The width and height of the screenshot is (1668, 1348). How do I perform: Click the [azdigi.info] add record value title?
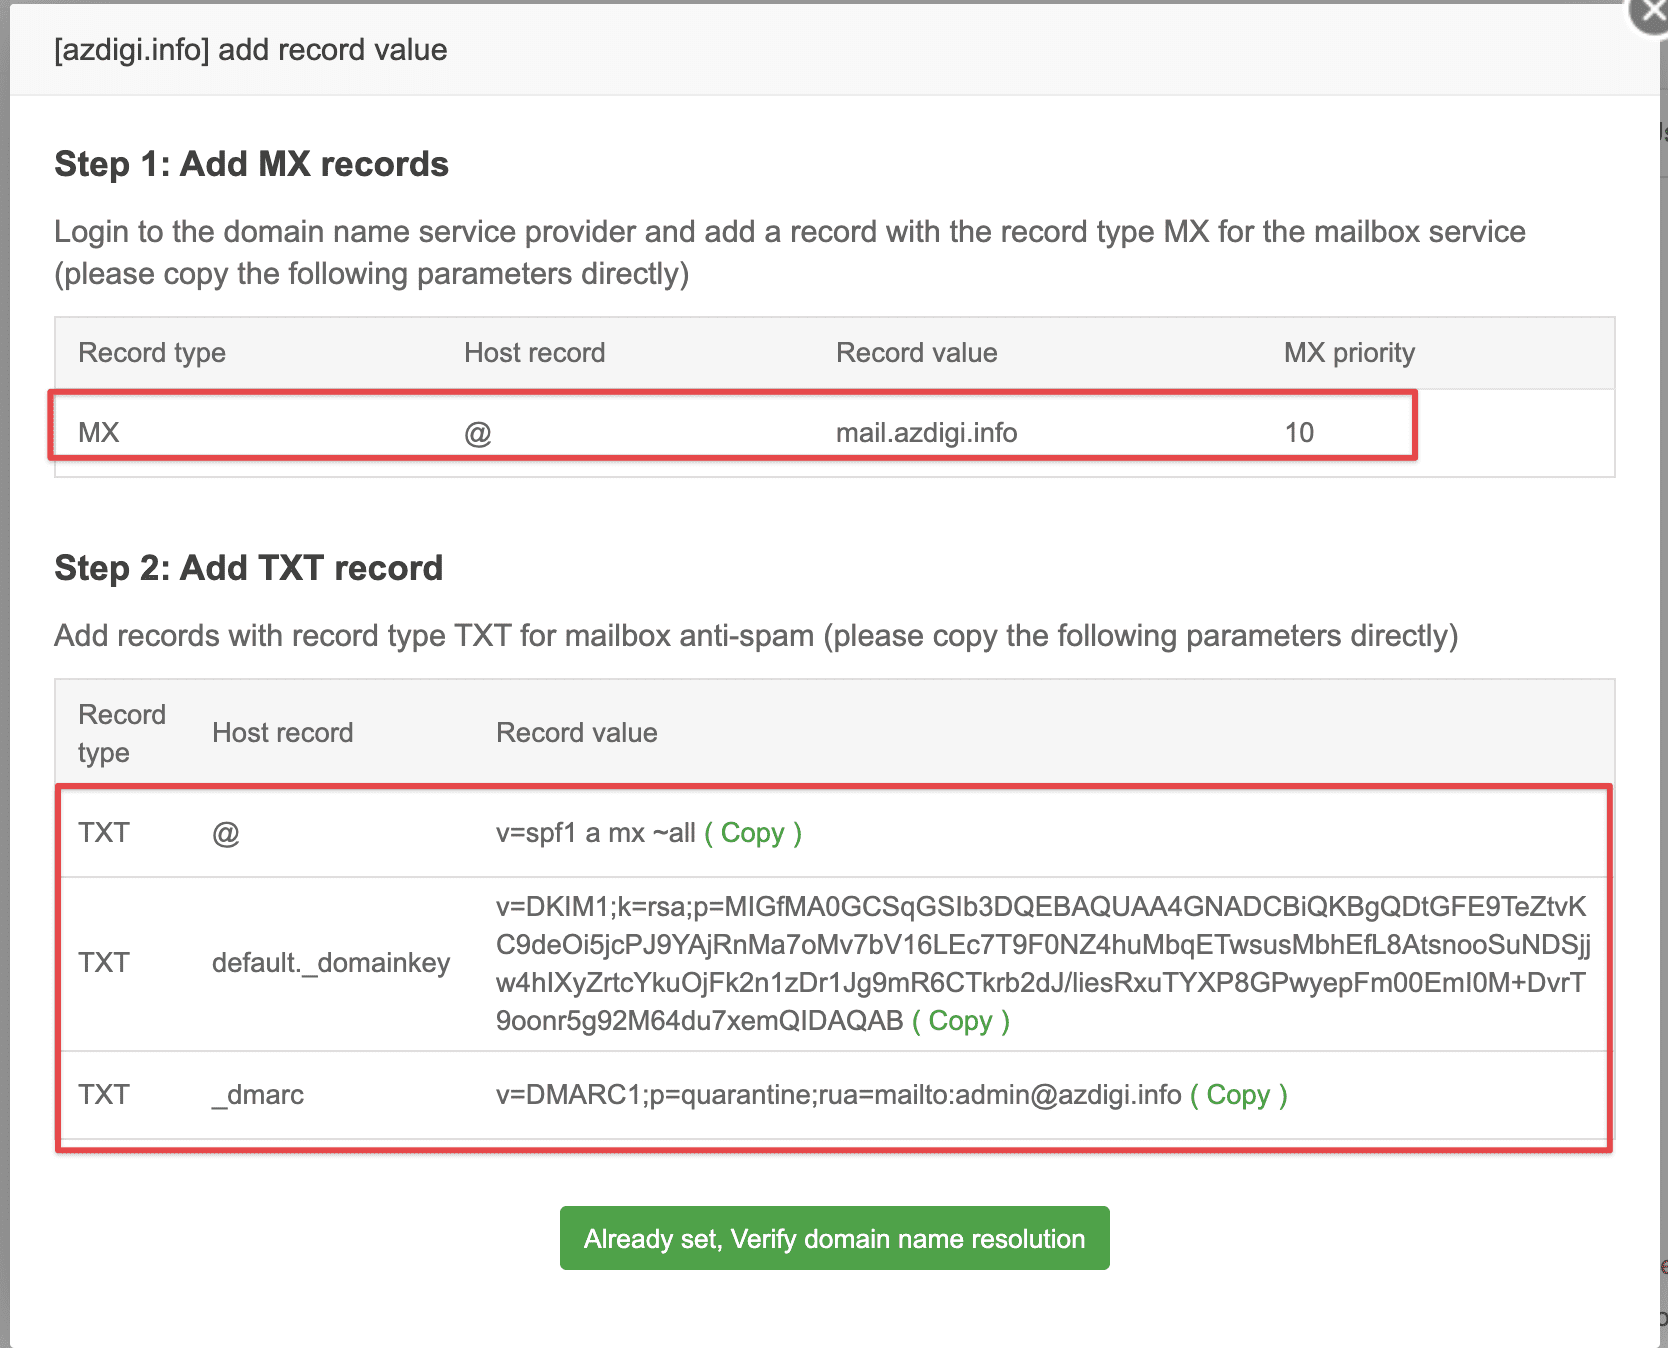point(250,50)
